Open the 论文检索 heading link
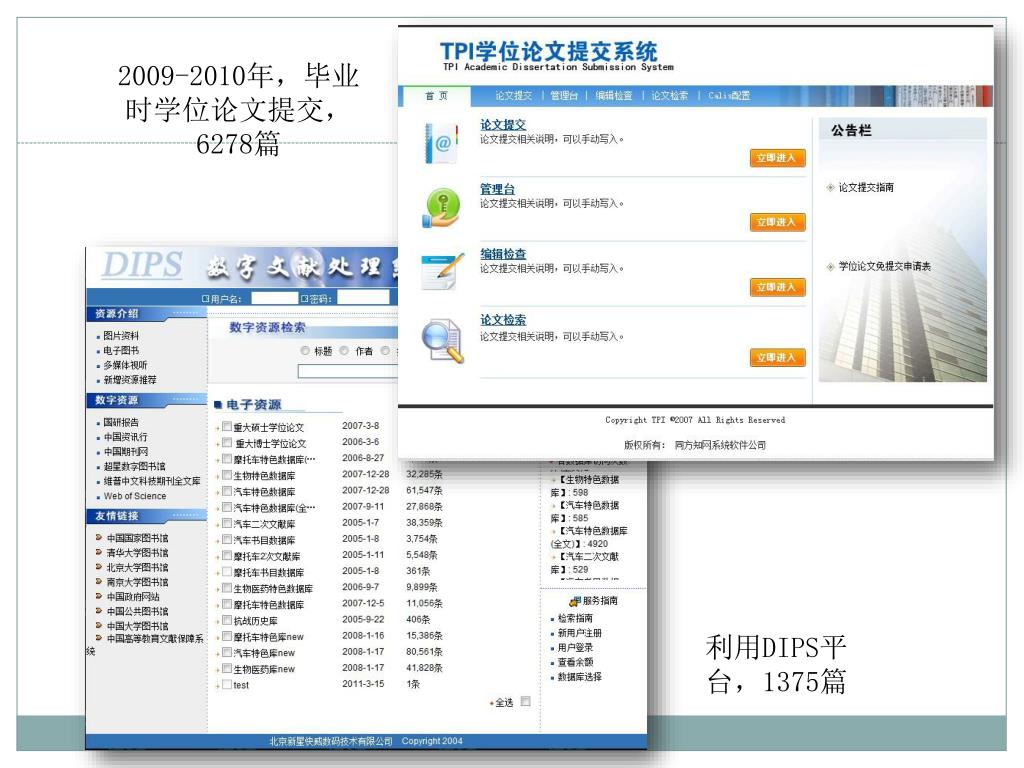 (503, 319)
